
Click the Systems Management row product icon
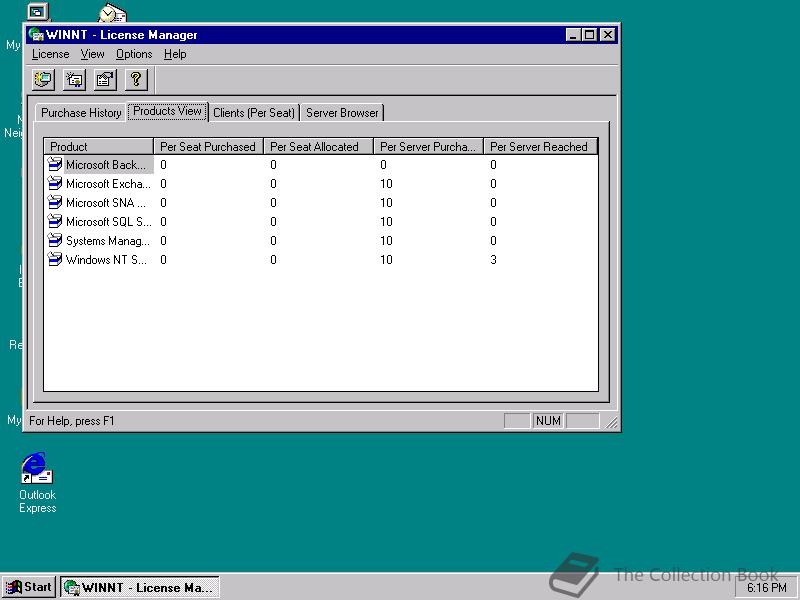[55, 240]
